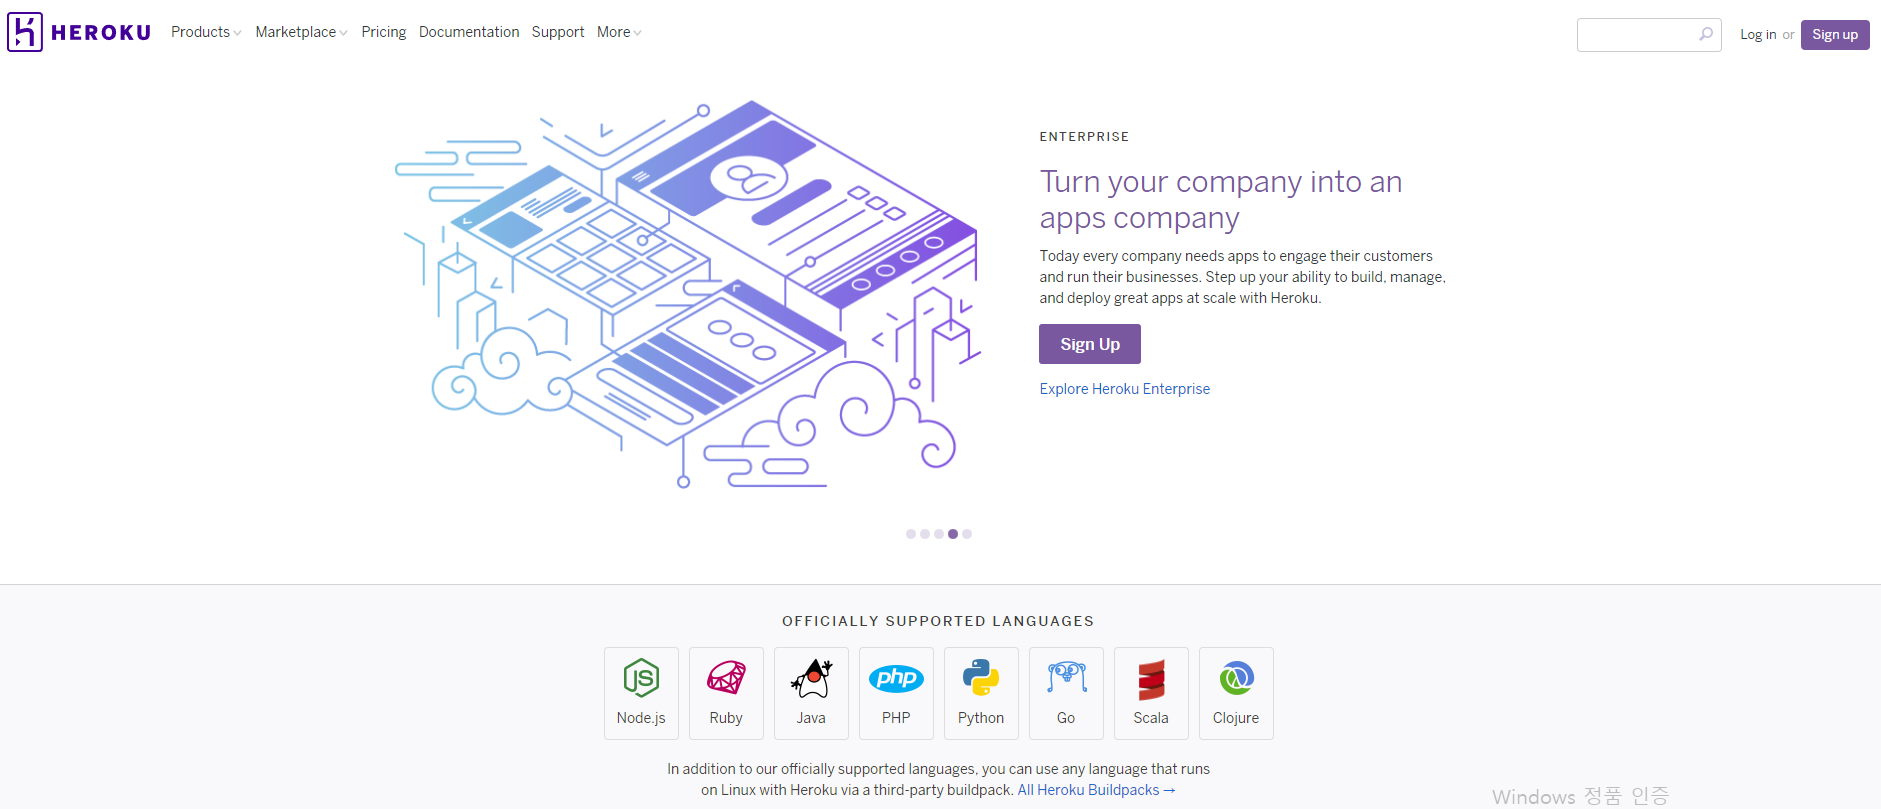Click the Heroku logo icon
1881x809 pixels.
25,32
